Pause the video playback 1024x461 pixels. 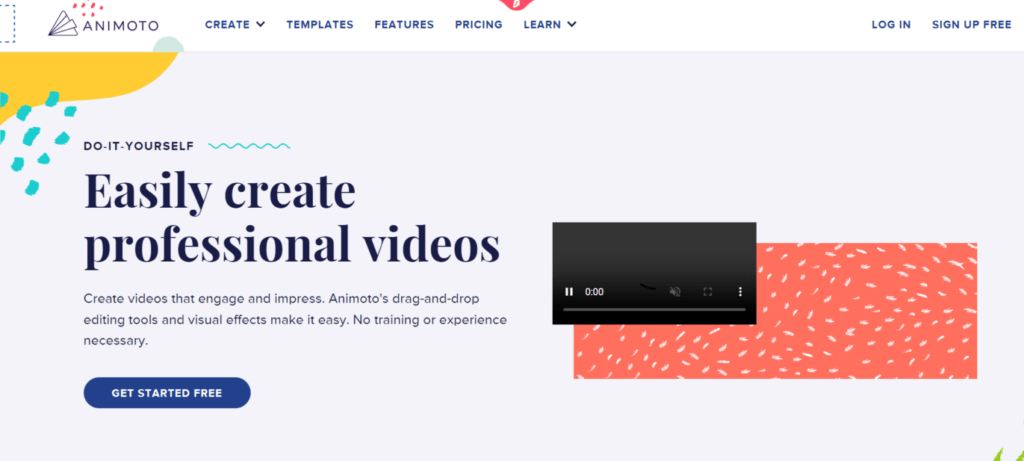click(x=569, y=292)
